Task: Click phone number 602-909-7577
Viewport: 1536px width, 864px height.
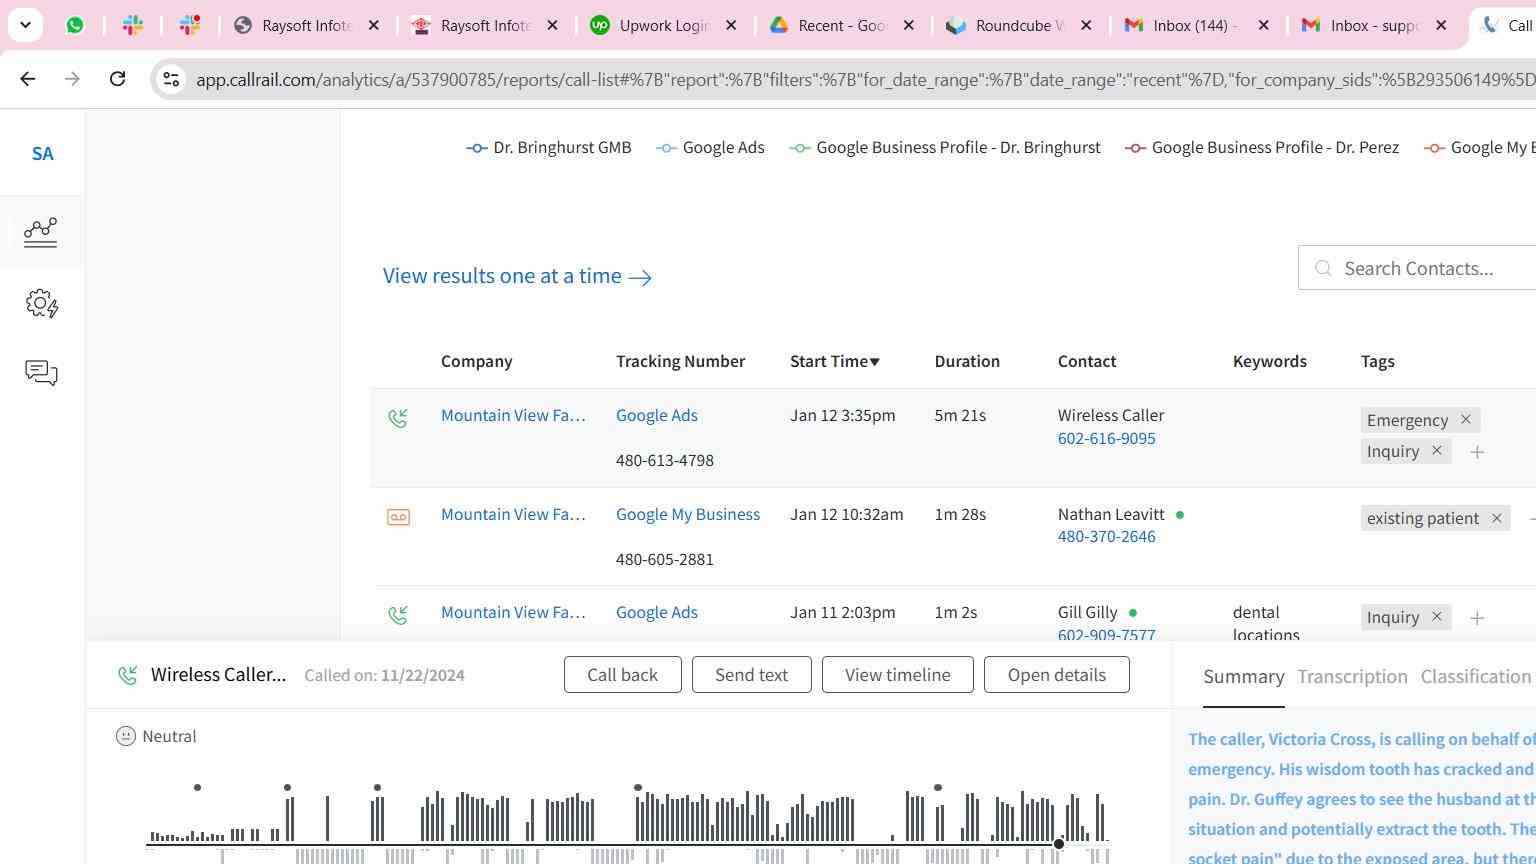Action: point(1107,634)
